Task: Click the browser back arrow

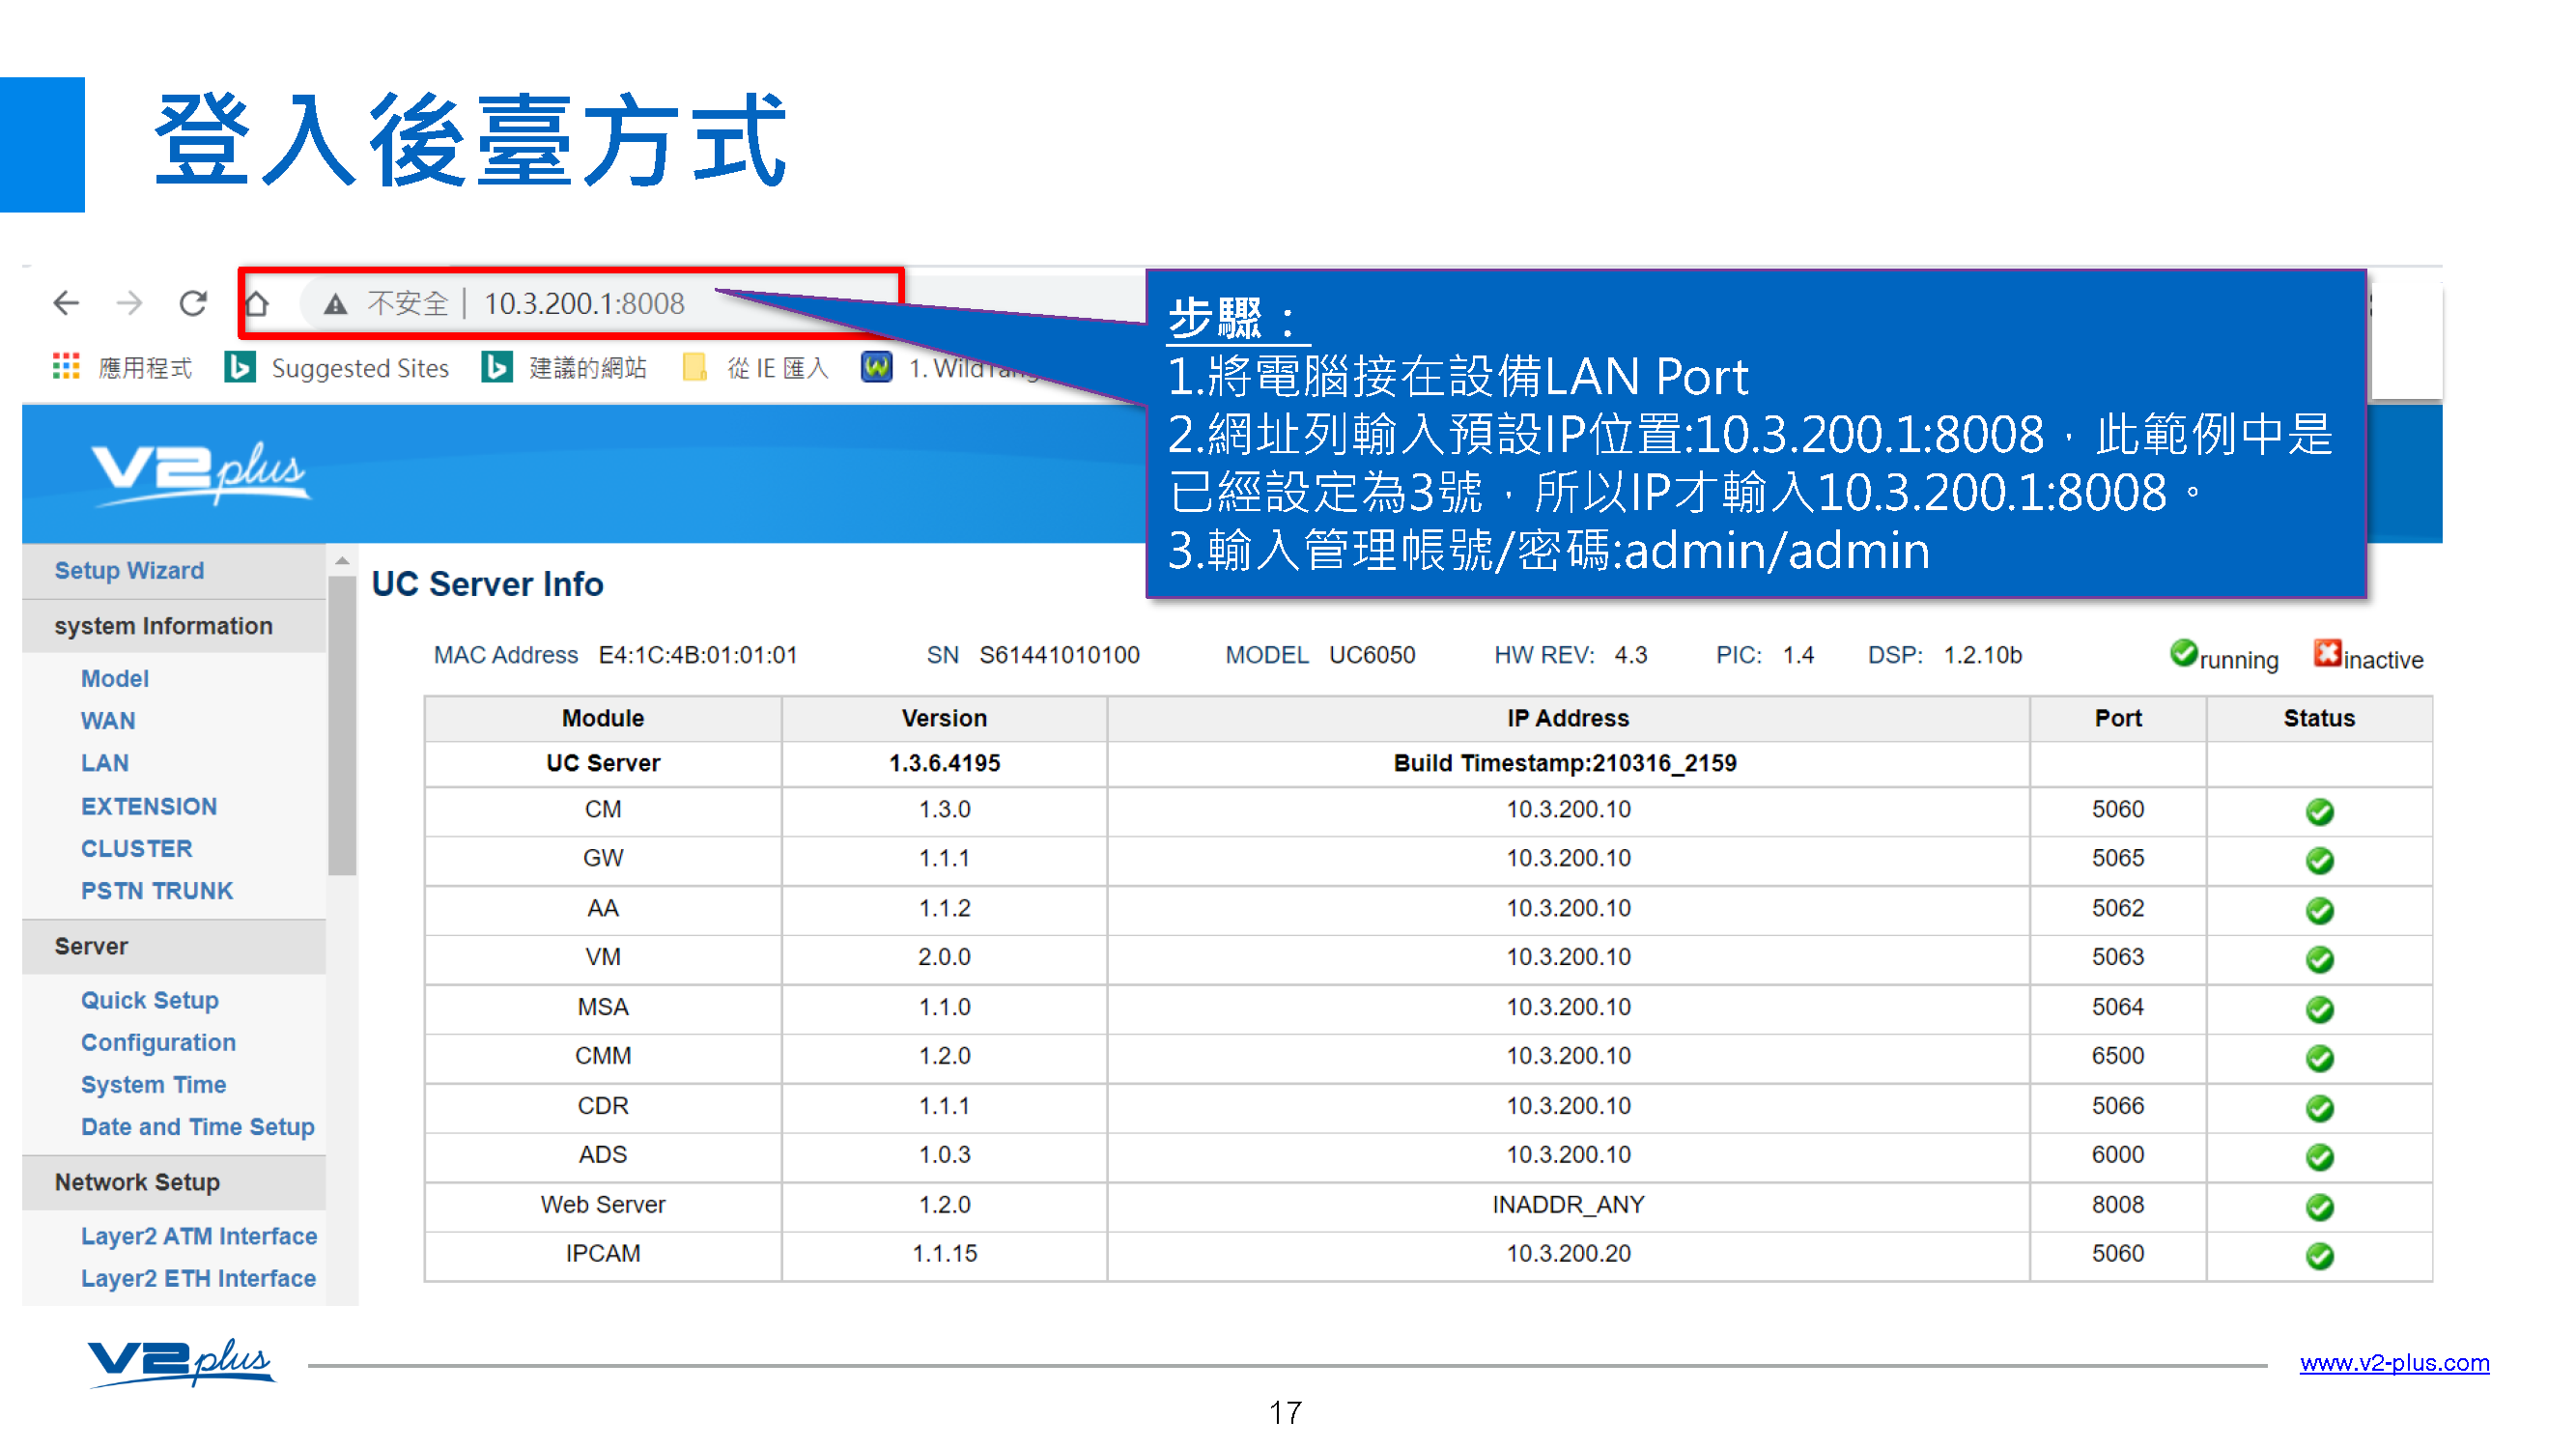Action: [x=66, y=303]
